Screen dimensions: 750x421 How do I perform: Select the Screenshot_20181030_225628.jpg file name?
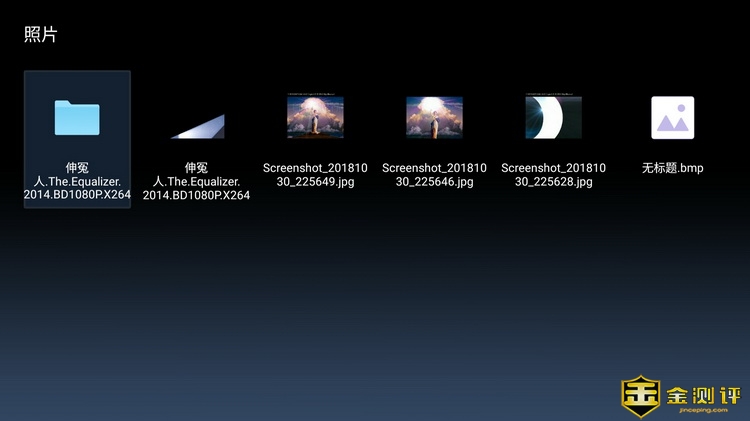coord(553,174)
